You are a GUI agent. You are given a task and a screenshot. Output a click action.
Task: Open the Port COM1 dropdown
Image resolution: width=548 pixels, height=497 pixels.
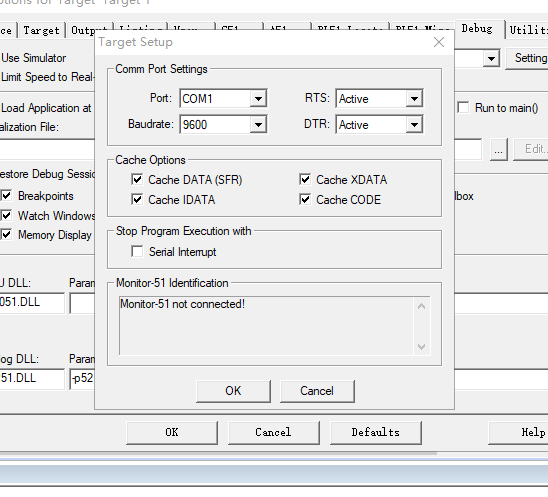[x=258, y=99]
